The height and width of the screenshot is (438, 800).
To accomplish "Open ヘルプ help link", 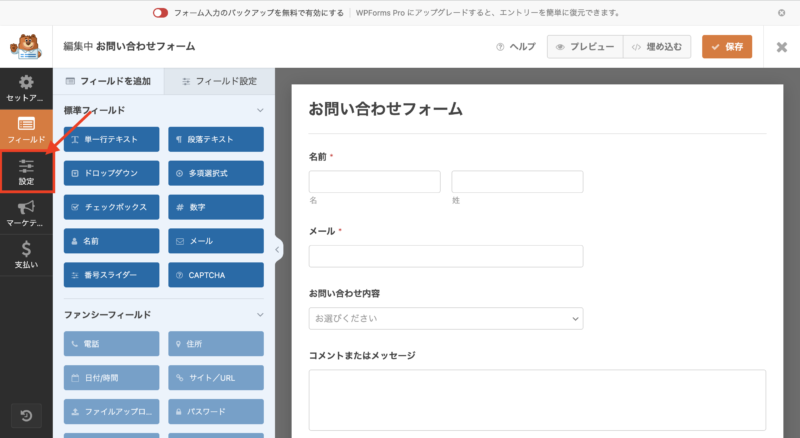I will [516, 47].
